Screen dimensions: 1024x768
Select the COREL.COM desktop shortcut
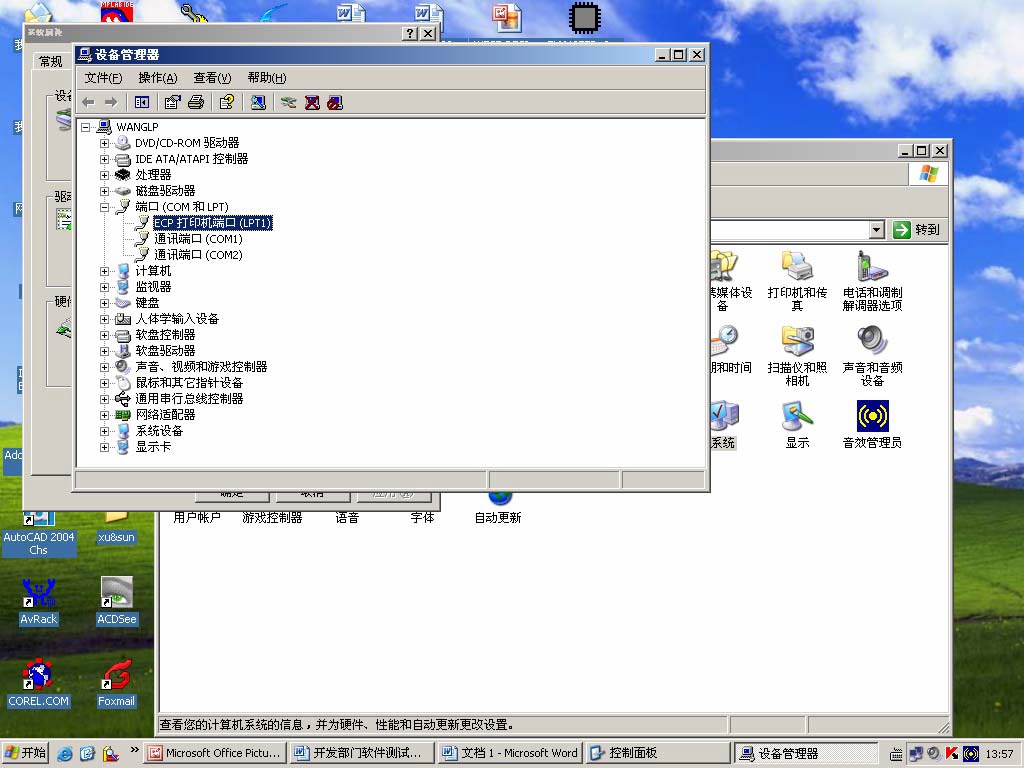point(39,683)
